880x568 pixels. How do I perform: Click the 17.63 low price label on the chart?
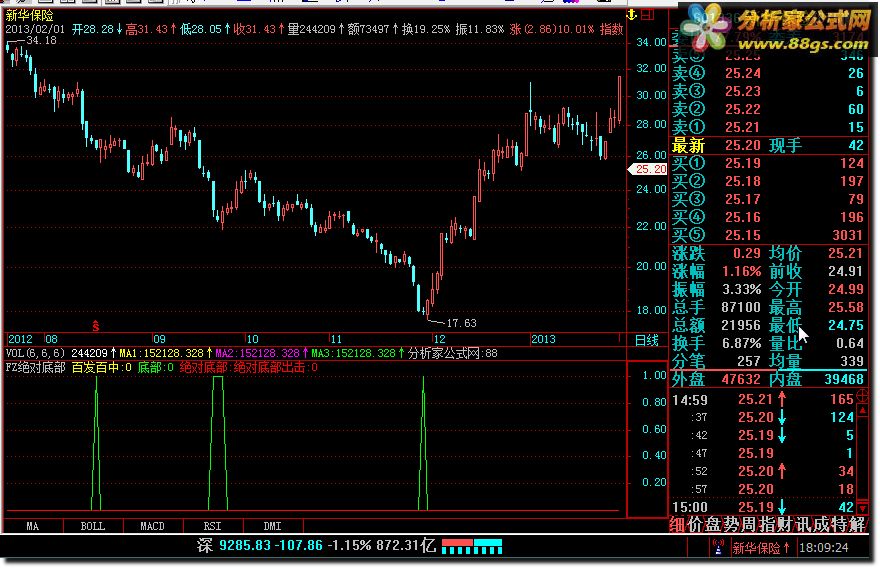click(461, 323)
